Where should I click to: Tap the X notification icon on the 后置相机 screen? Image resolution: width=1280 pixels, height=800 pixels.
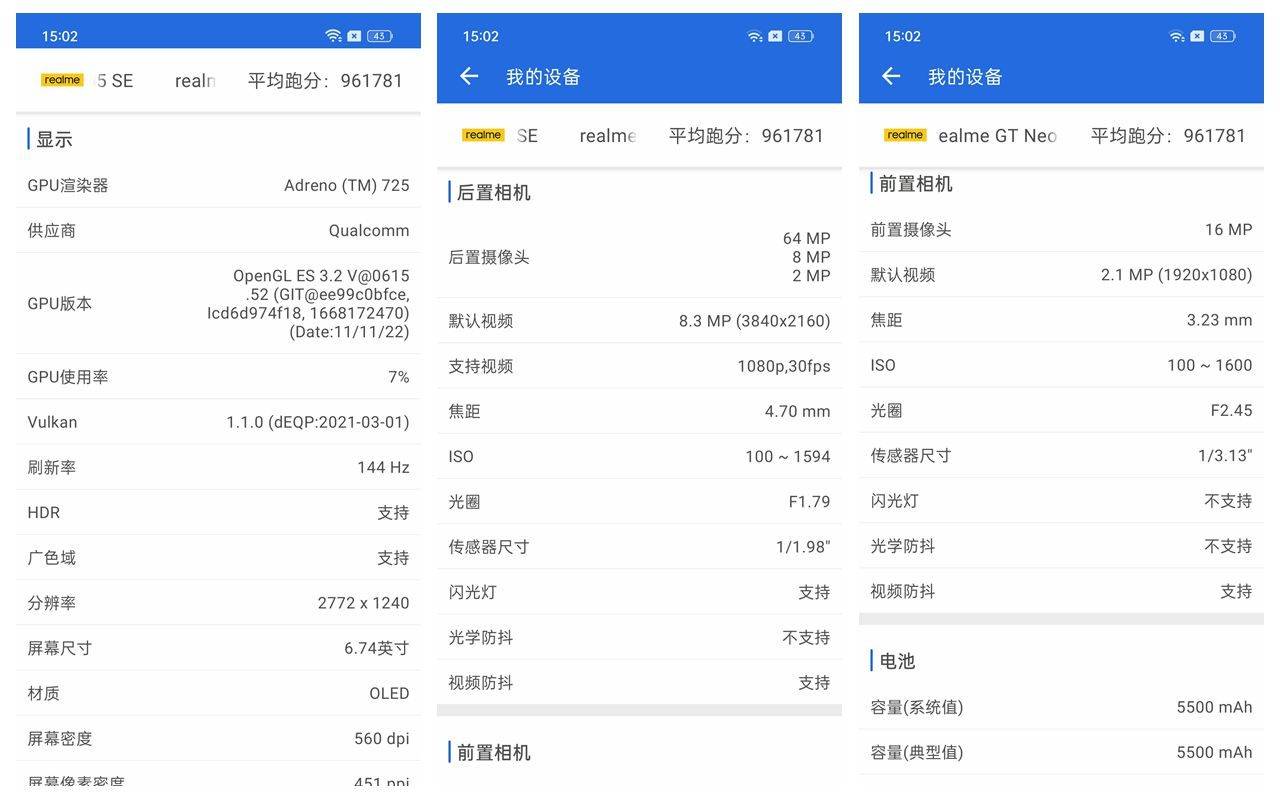tap(776, 36)
